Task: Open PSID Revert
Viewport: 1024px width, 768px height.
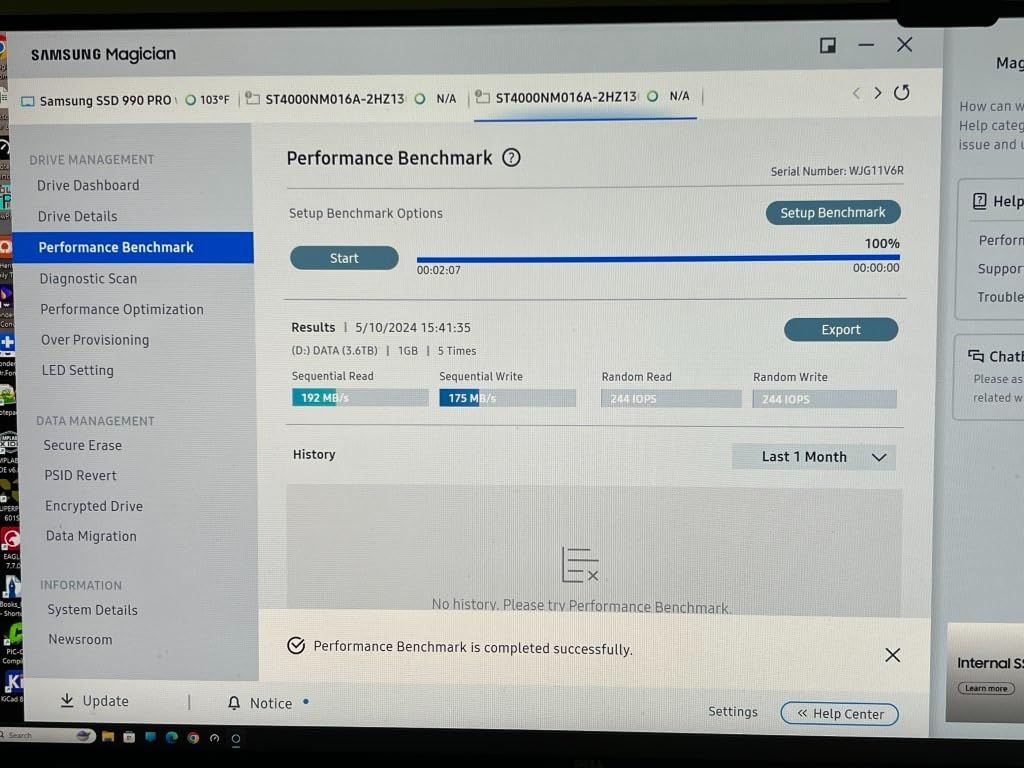Action: pyautogui.click(x=81, y=475)
